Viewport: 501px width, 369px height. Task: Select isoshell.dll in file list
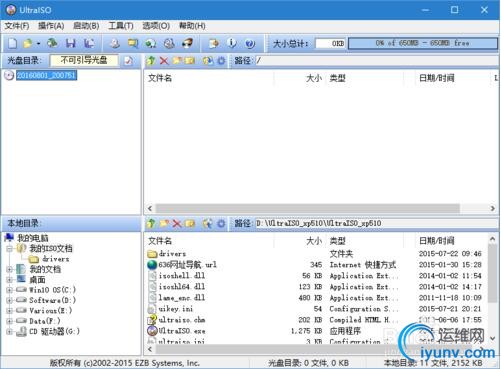coord(176,276)
